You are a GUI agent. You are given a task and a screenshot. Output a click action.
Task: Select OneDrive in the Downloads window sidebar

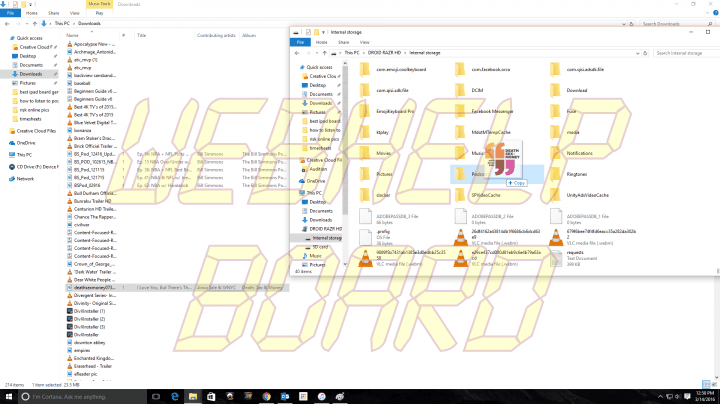pyautogui.click(x=26, y=143)
